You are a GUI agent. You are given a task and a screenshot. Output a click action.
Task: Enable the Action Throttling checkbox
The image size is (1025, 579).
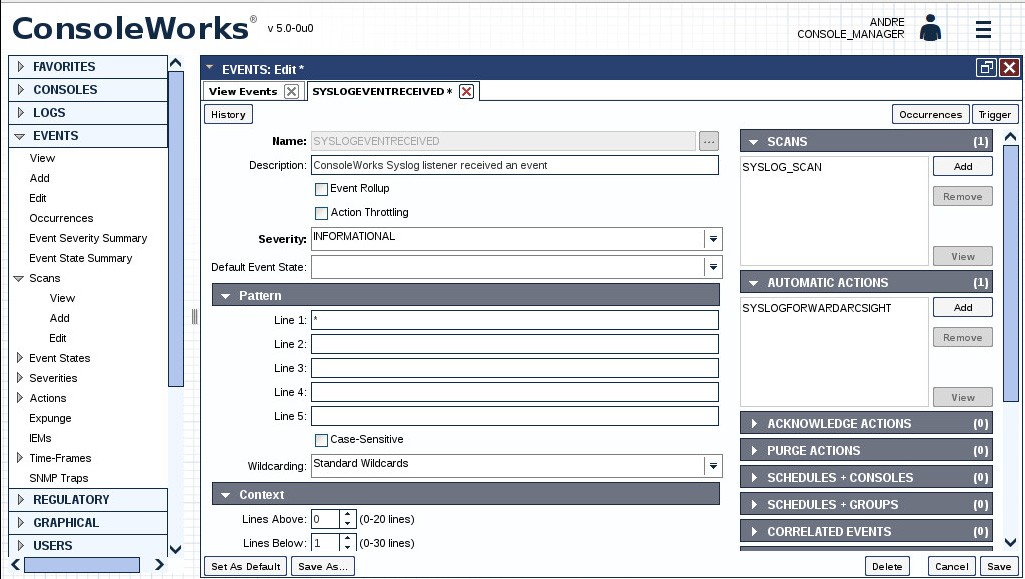pyautogui.click(x=321, y=213)
